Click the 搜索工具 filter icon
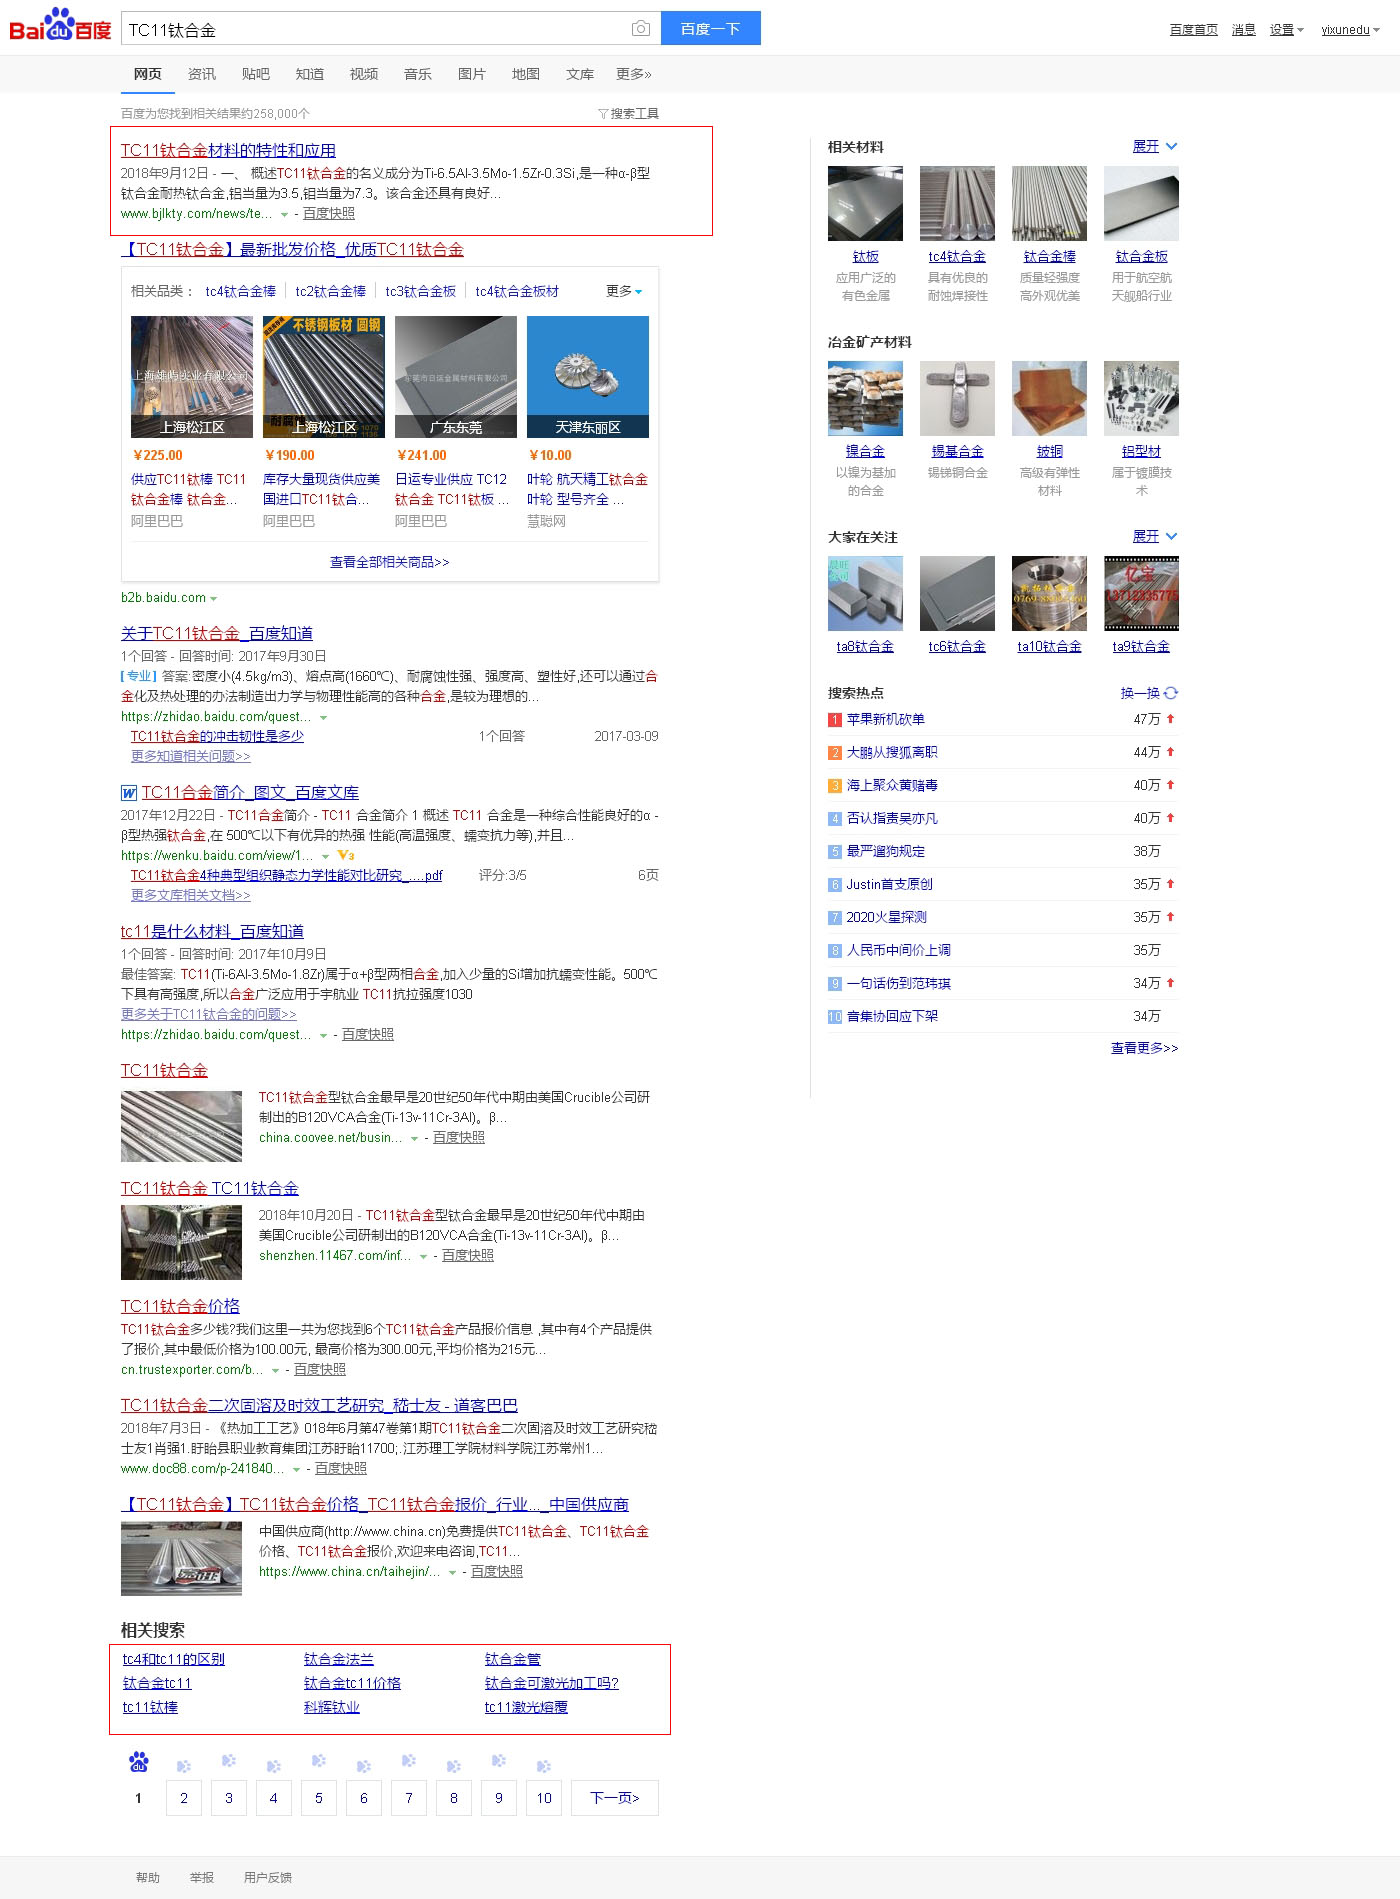This screenshot has height=1899, width=1400. click(603, 114)
